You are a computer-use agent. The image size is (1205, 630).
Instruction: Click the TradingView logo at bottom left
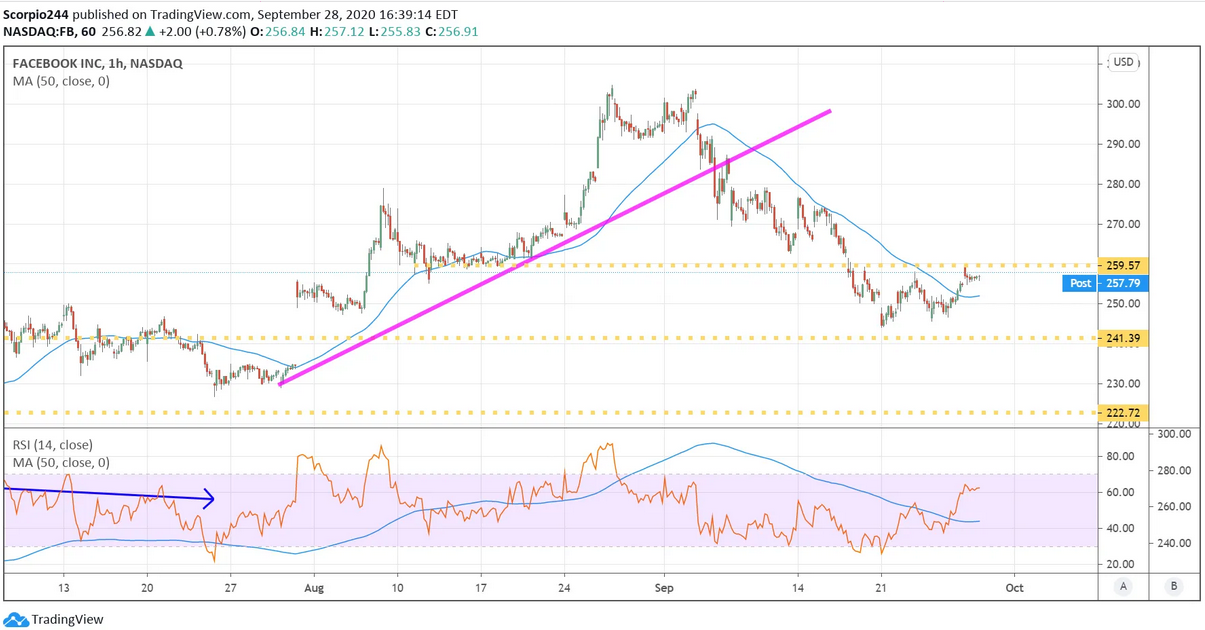14,619
